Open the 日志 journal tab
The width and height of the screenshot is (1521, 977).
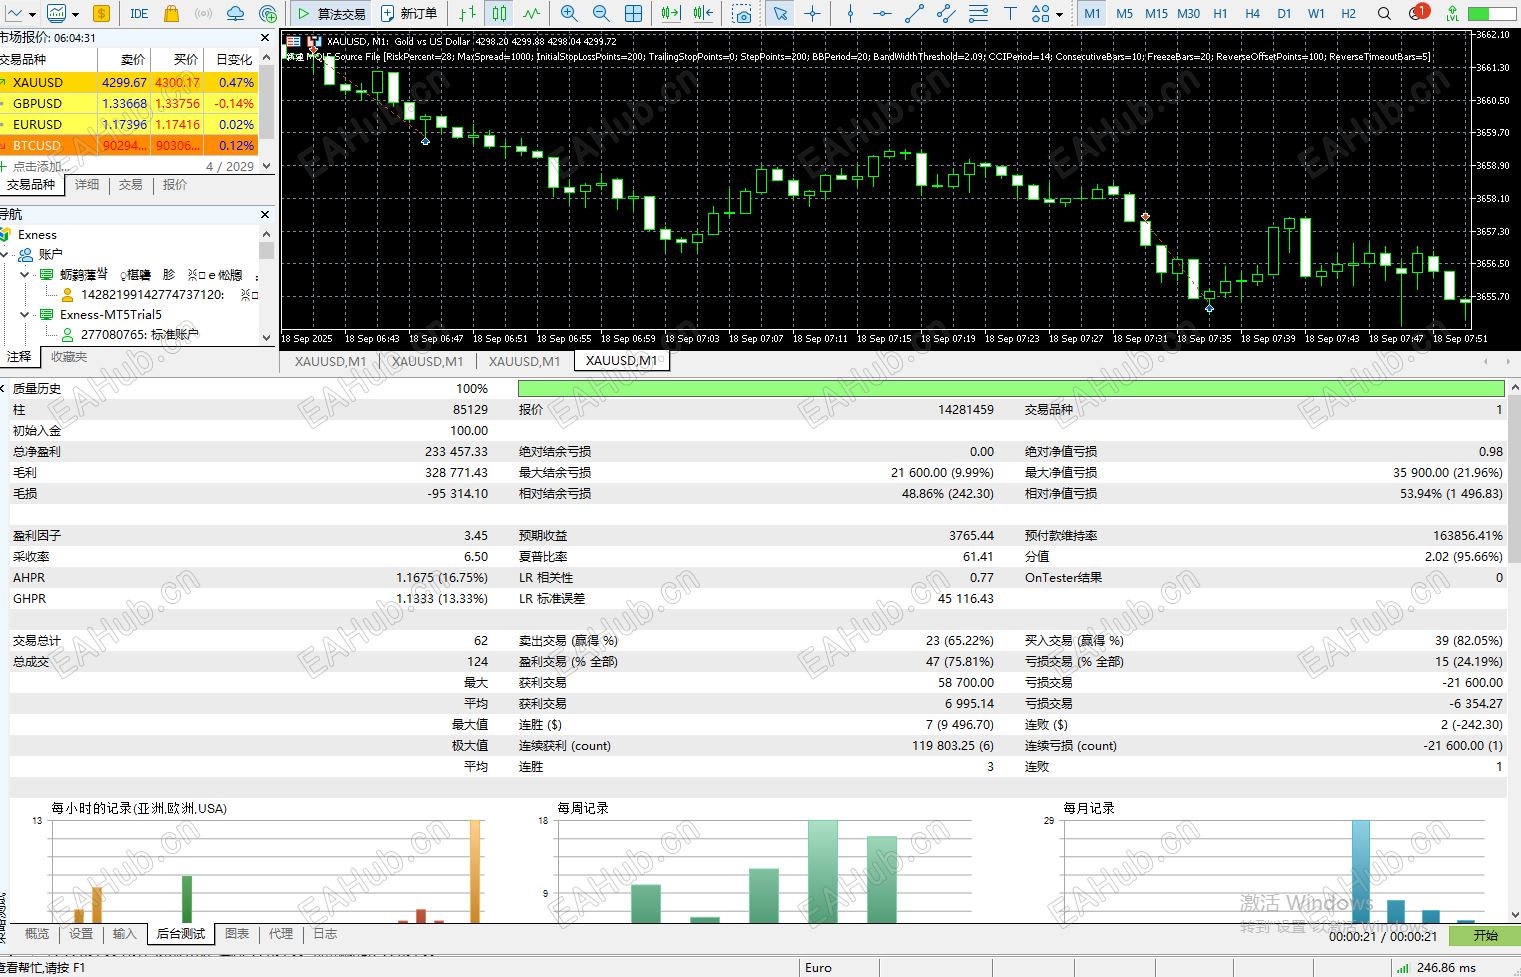pos(325,934)
